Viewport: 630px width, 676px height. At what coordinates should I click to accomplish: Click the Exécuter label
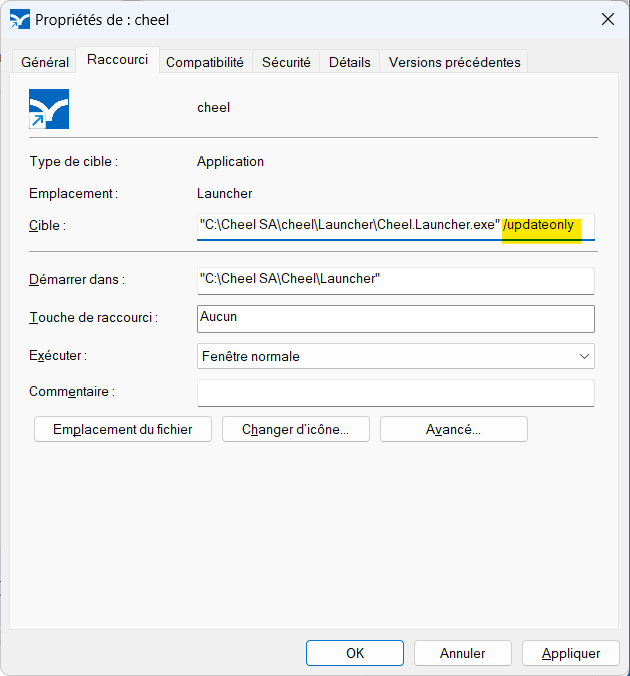(58, 356)
